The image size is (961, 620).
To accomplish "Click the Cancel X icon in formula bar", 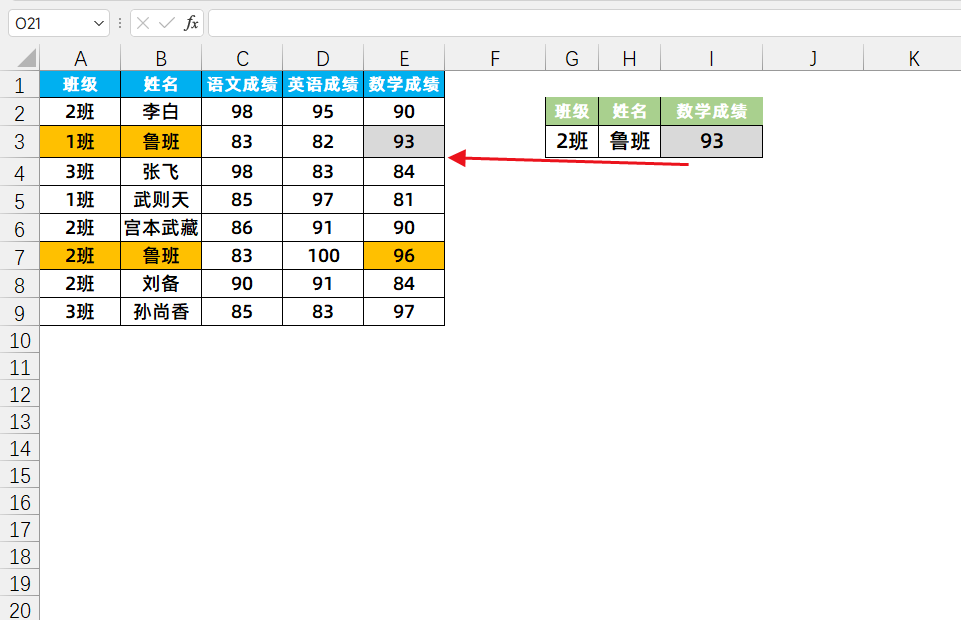I will [x=144, y=23].
